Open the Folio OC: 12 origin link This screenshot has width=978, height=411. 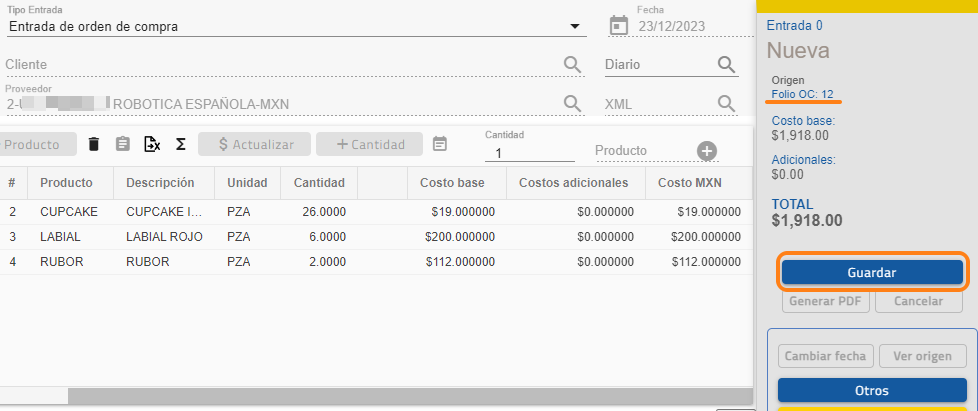pyautogui.click(x=804, y=94)
